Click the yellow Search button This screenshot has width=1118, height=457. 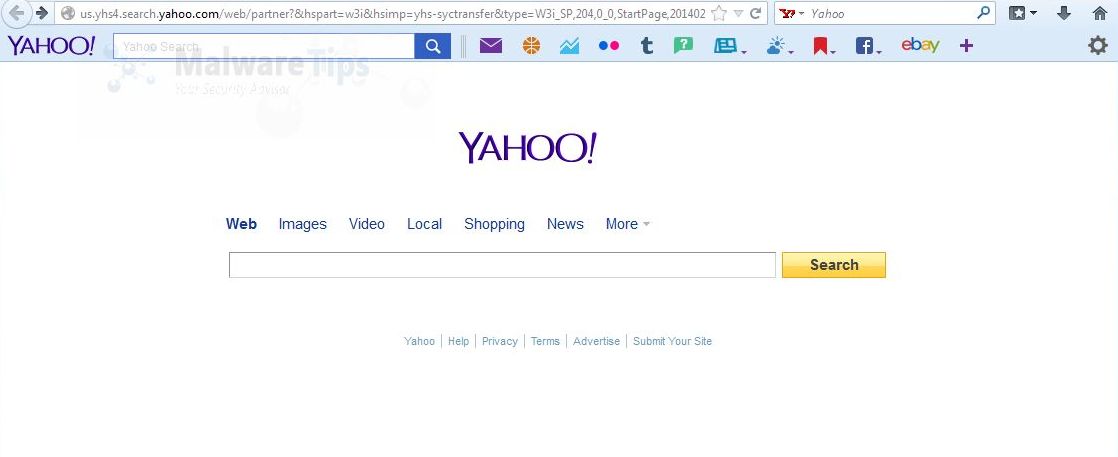(834, 265)
